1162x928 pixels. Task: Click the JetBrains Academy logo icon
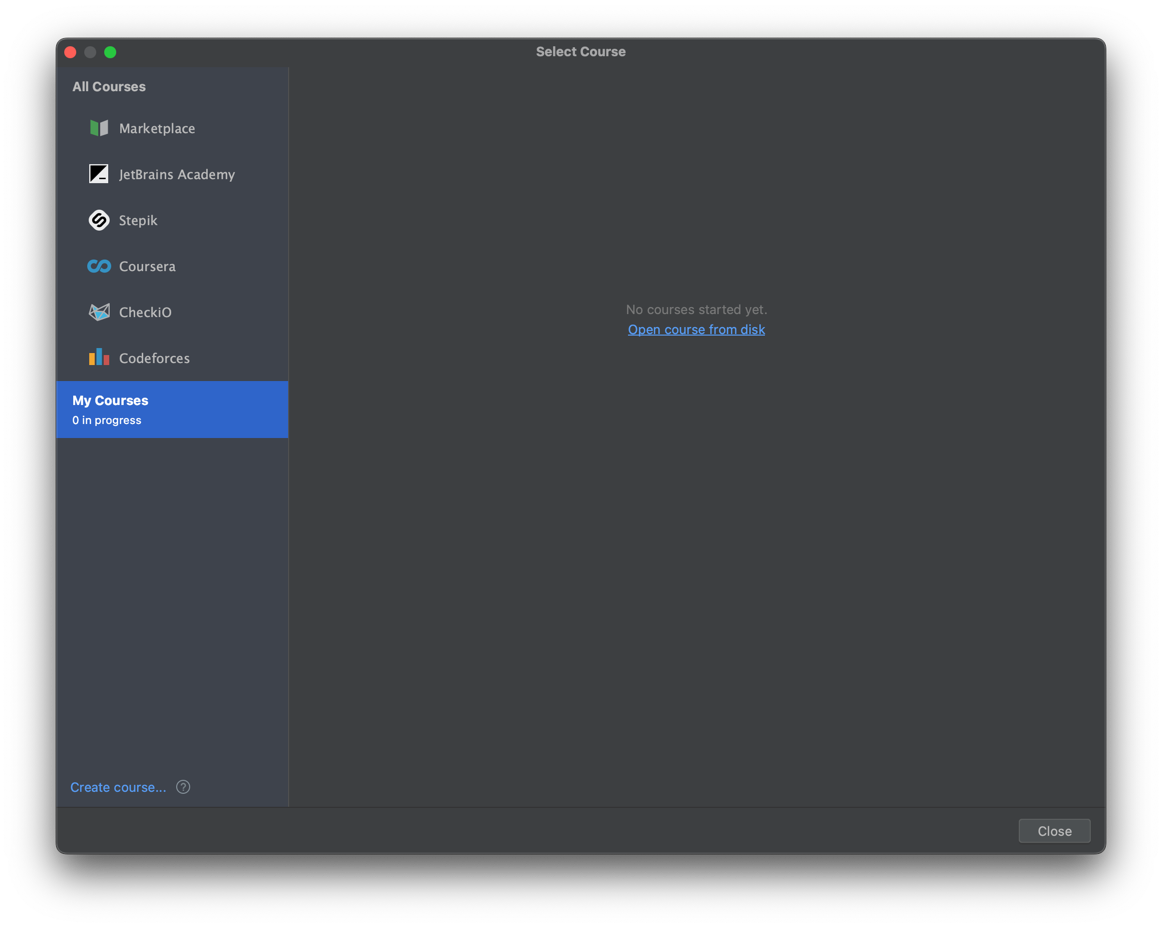tap(99, 174)
